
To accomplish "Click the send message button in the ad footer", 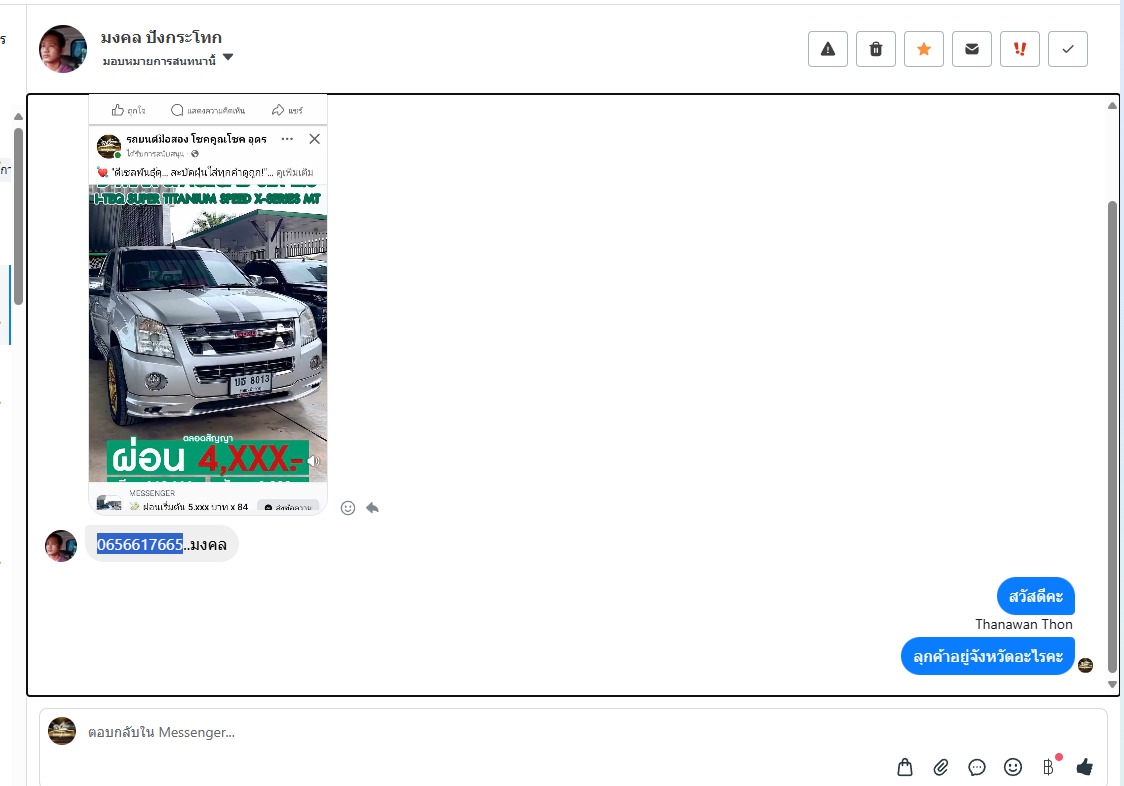I will click(288, 507).
